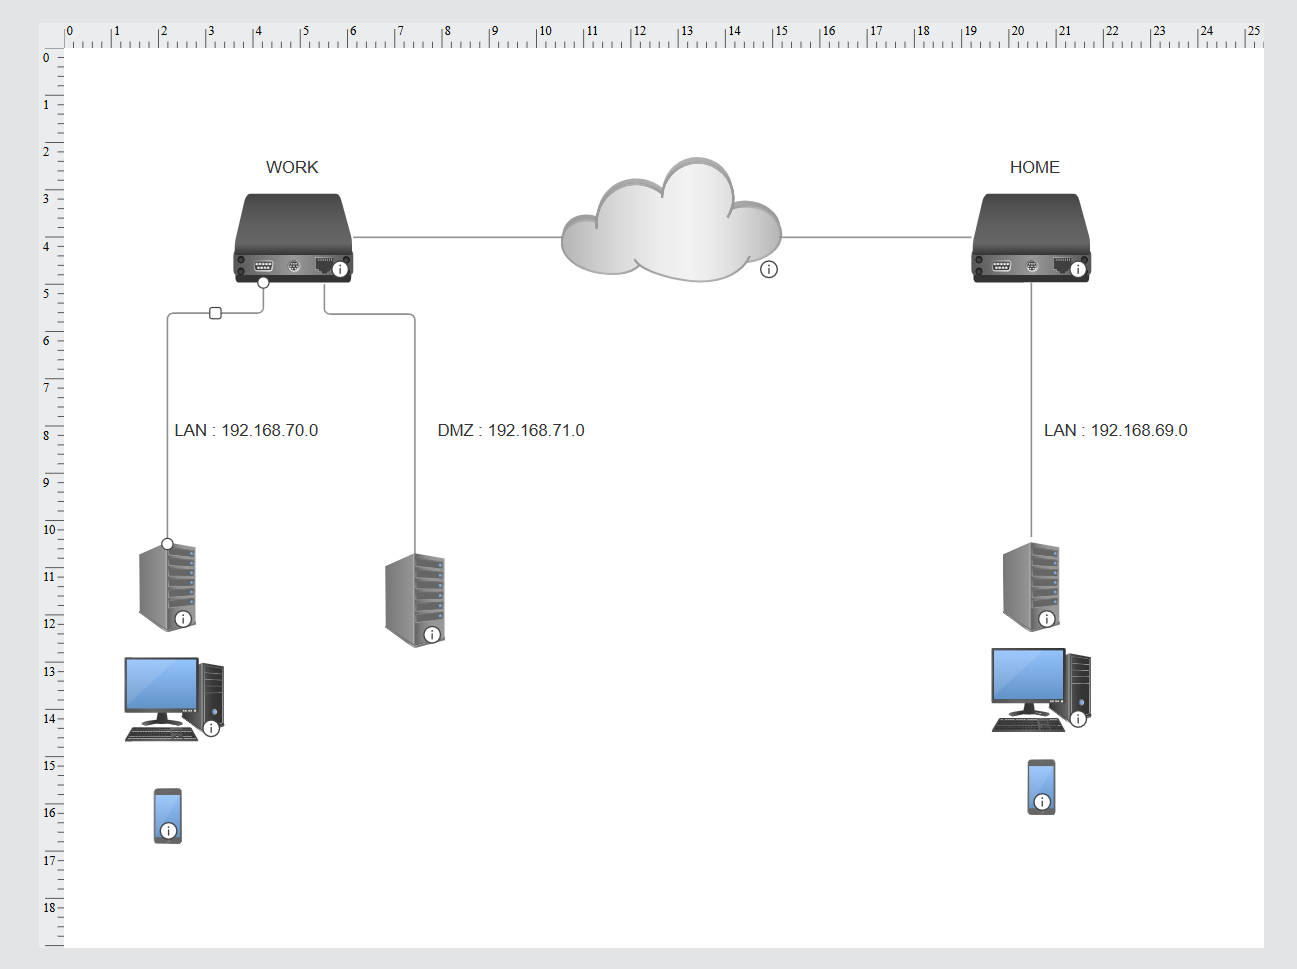
Task: Open info badge on HOME router
Action: point(1078,269)
